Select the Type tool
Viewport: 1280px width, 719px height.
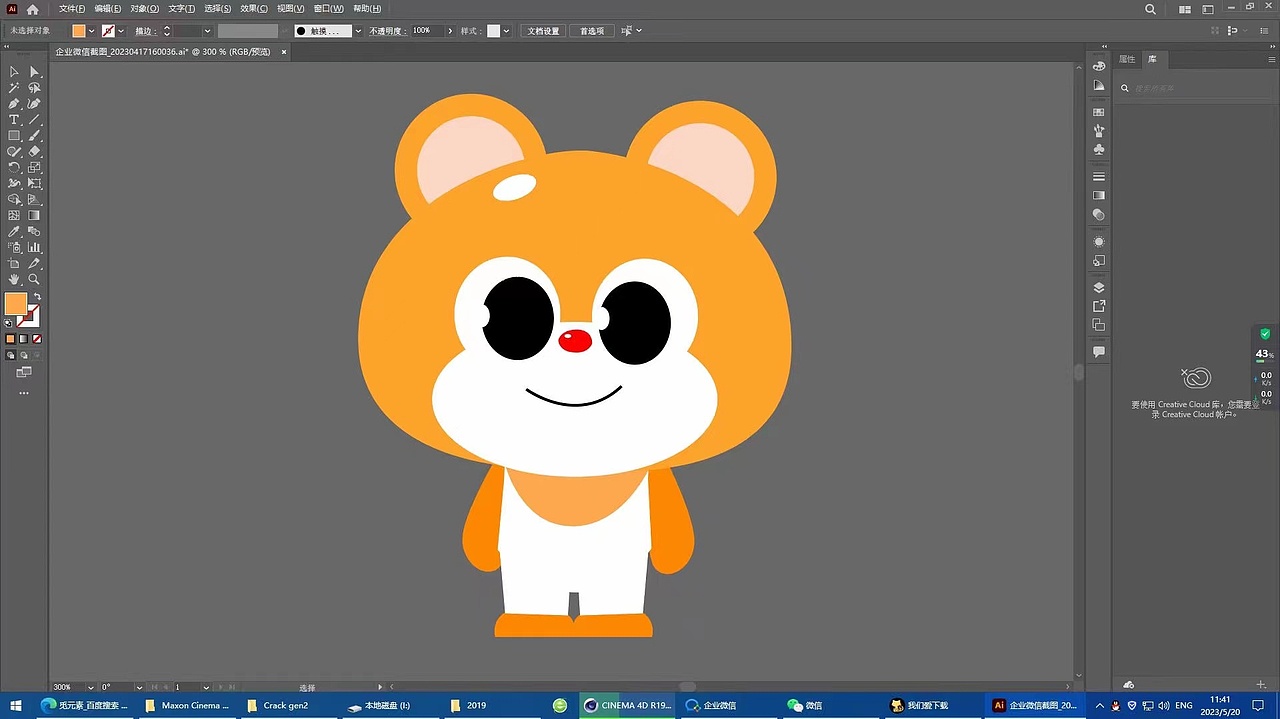tap(14, 119)
